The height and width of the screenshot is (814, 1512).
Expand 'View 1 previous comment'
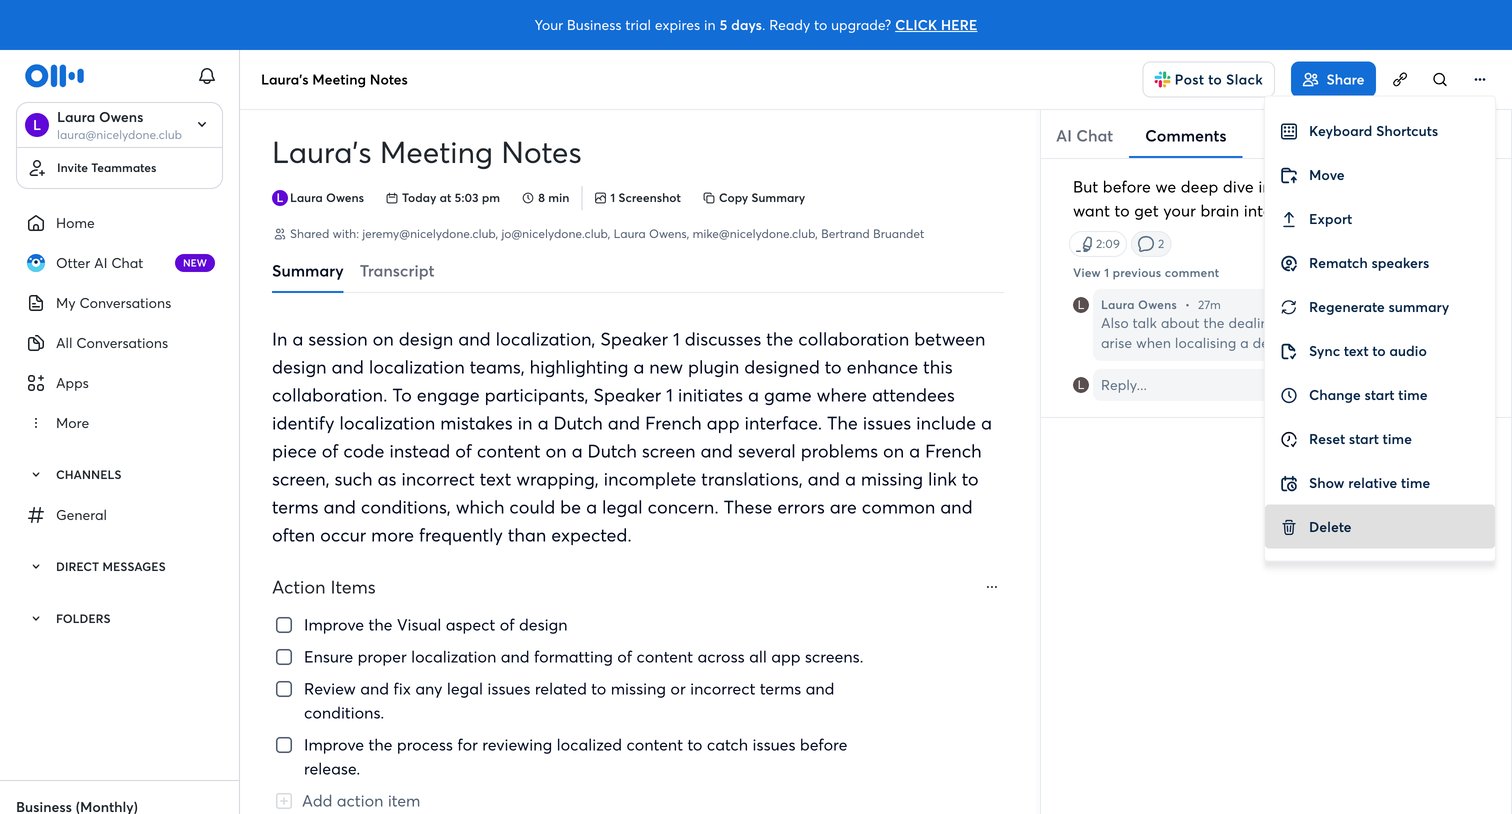point(1146,273)
